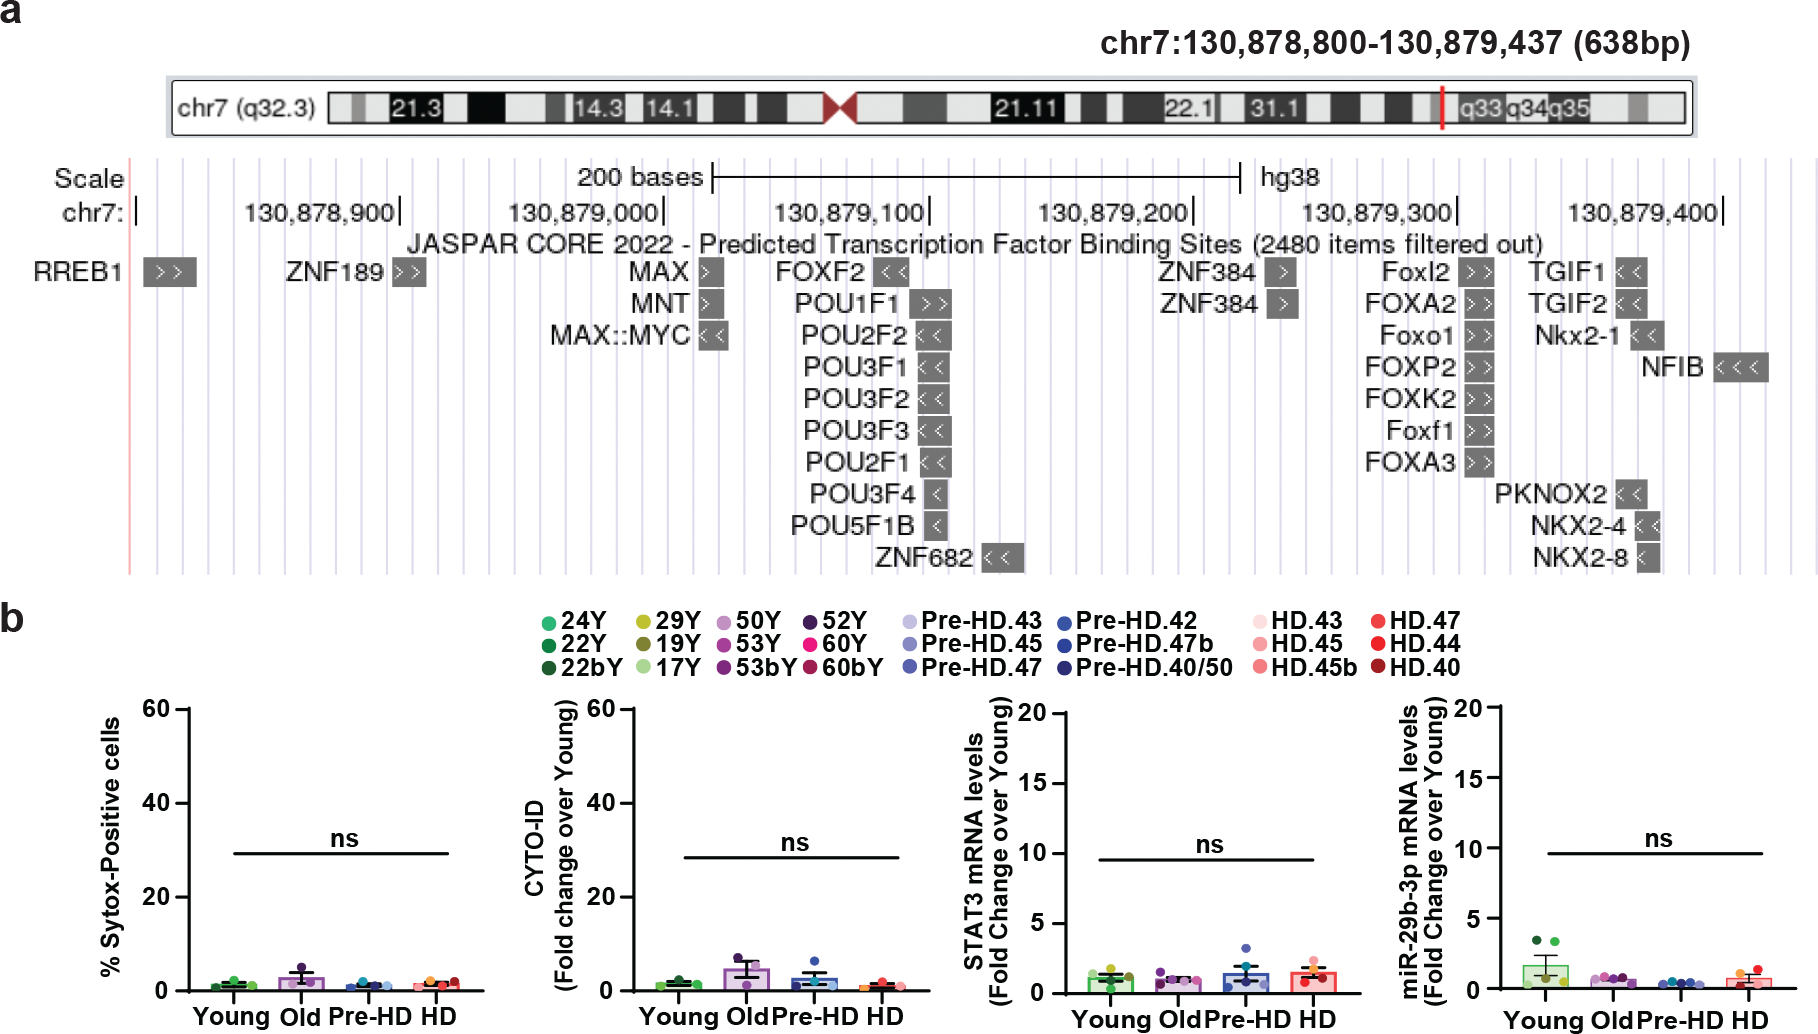Click the HD.44 red legend dot

point(1378,645)
